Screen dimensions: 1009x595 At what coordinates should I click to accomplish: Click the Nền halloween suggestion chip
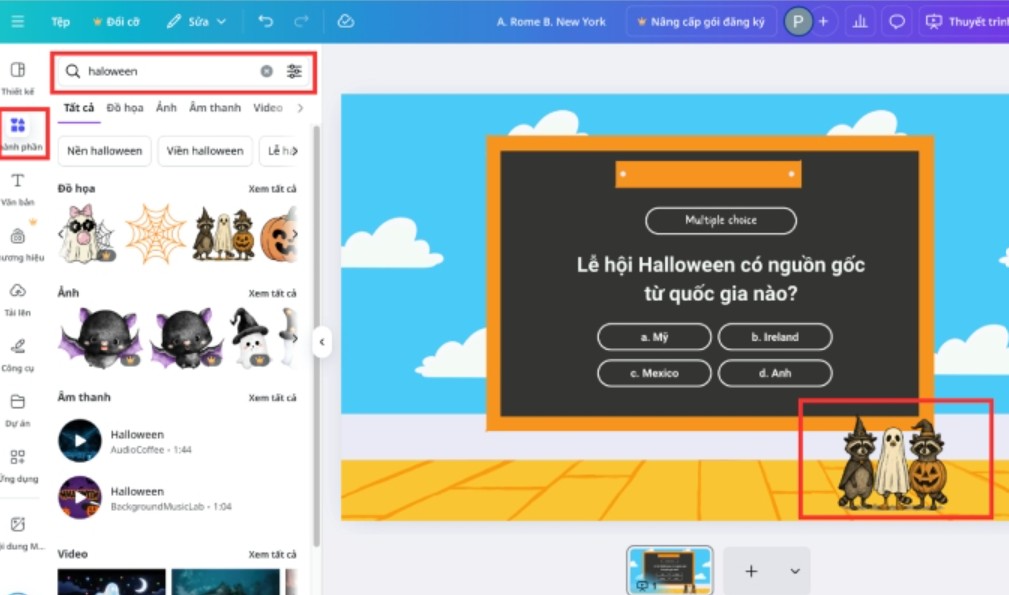104,151
